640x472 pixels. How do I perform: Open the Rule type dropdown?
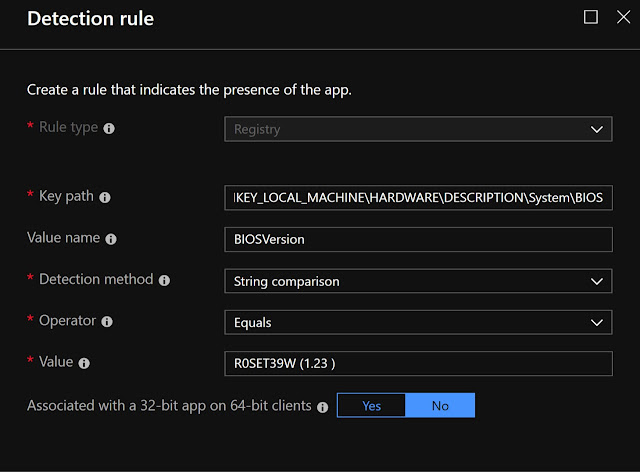point(417,129)
